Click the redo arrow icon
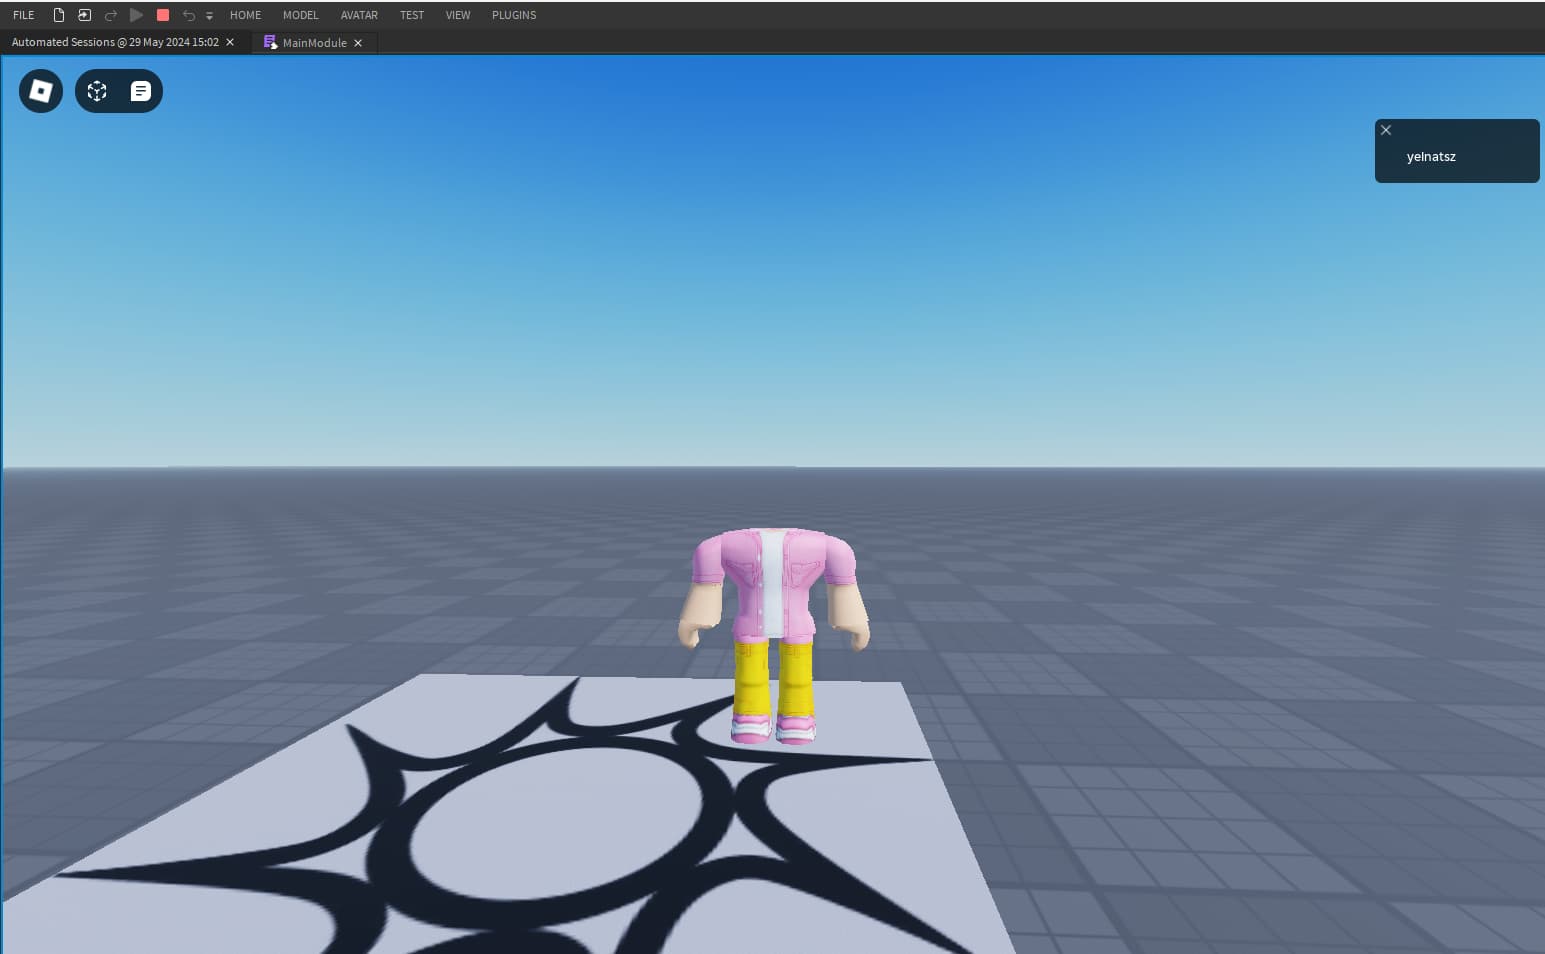The height and width of the screenshot is (954, 1545). click(111, 15)
